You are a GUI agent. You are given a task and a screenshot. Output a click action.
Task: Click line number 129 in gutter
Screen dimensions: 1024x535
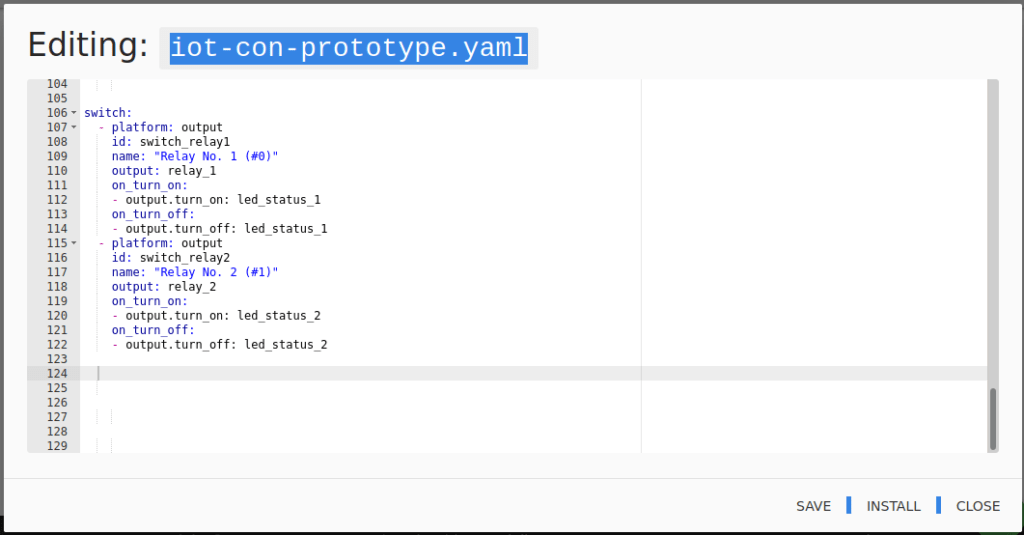pos(57,446)
